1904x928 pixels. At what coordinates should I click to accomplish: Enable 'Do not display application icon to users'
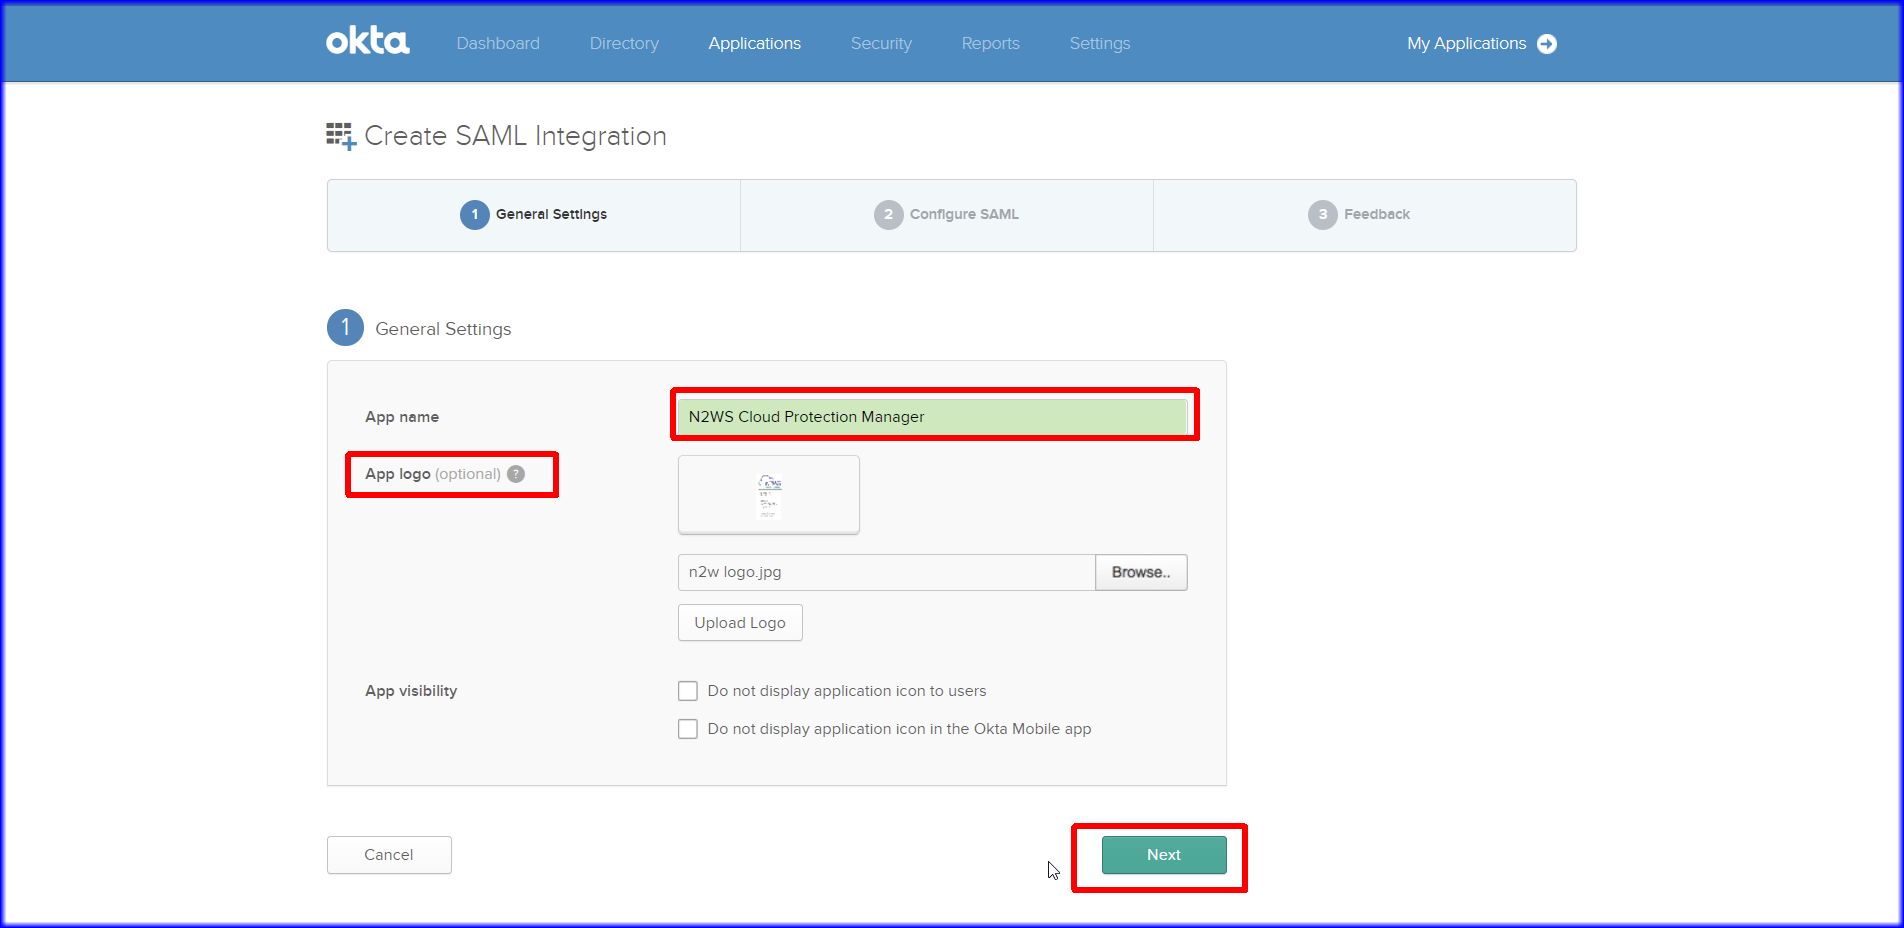click(x=688, y=691)
